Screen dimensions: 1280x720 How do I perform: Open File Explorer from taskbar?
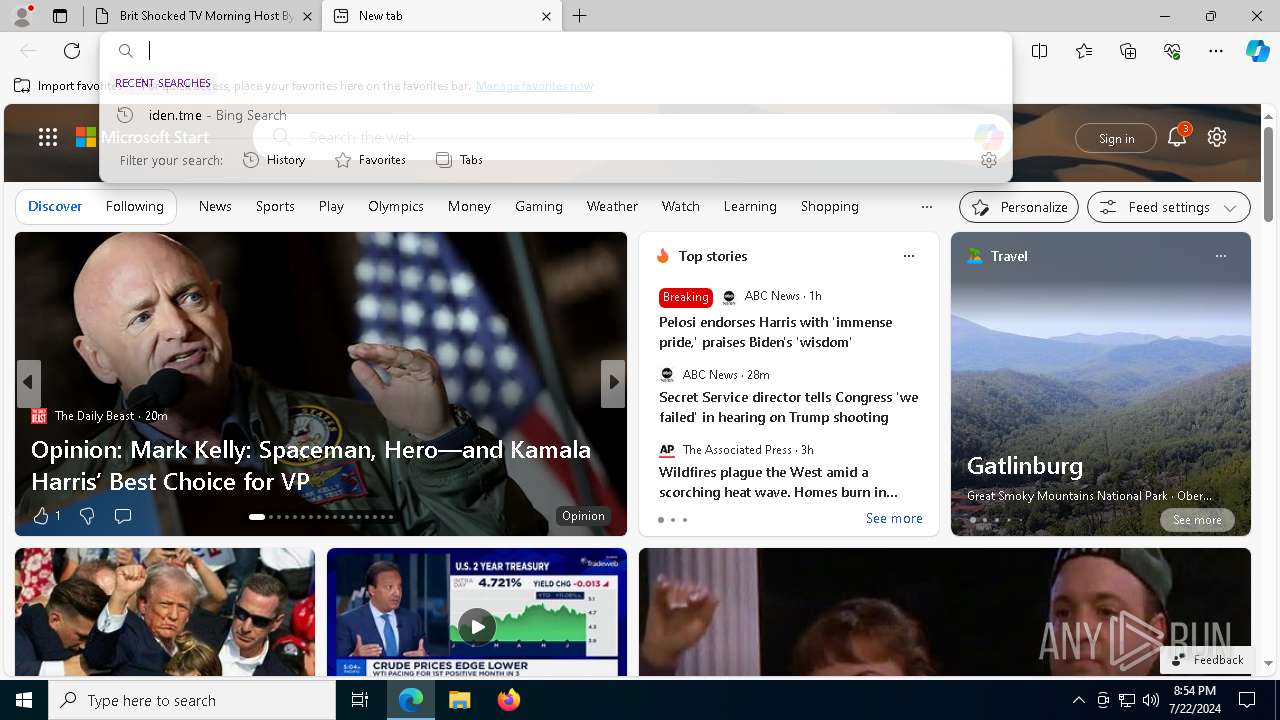coord(459,700)
